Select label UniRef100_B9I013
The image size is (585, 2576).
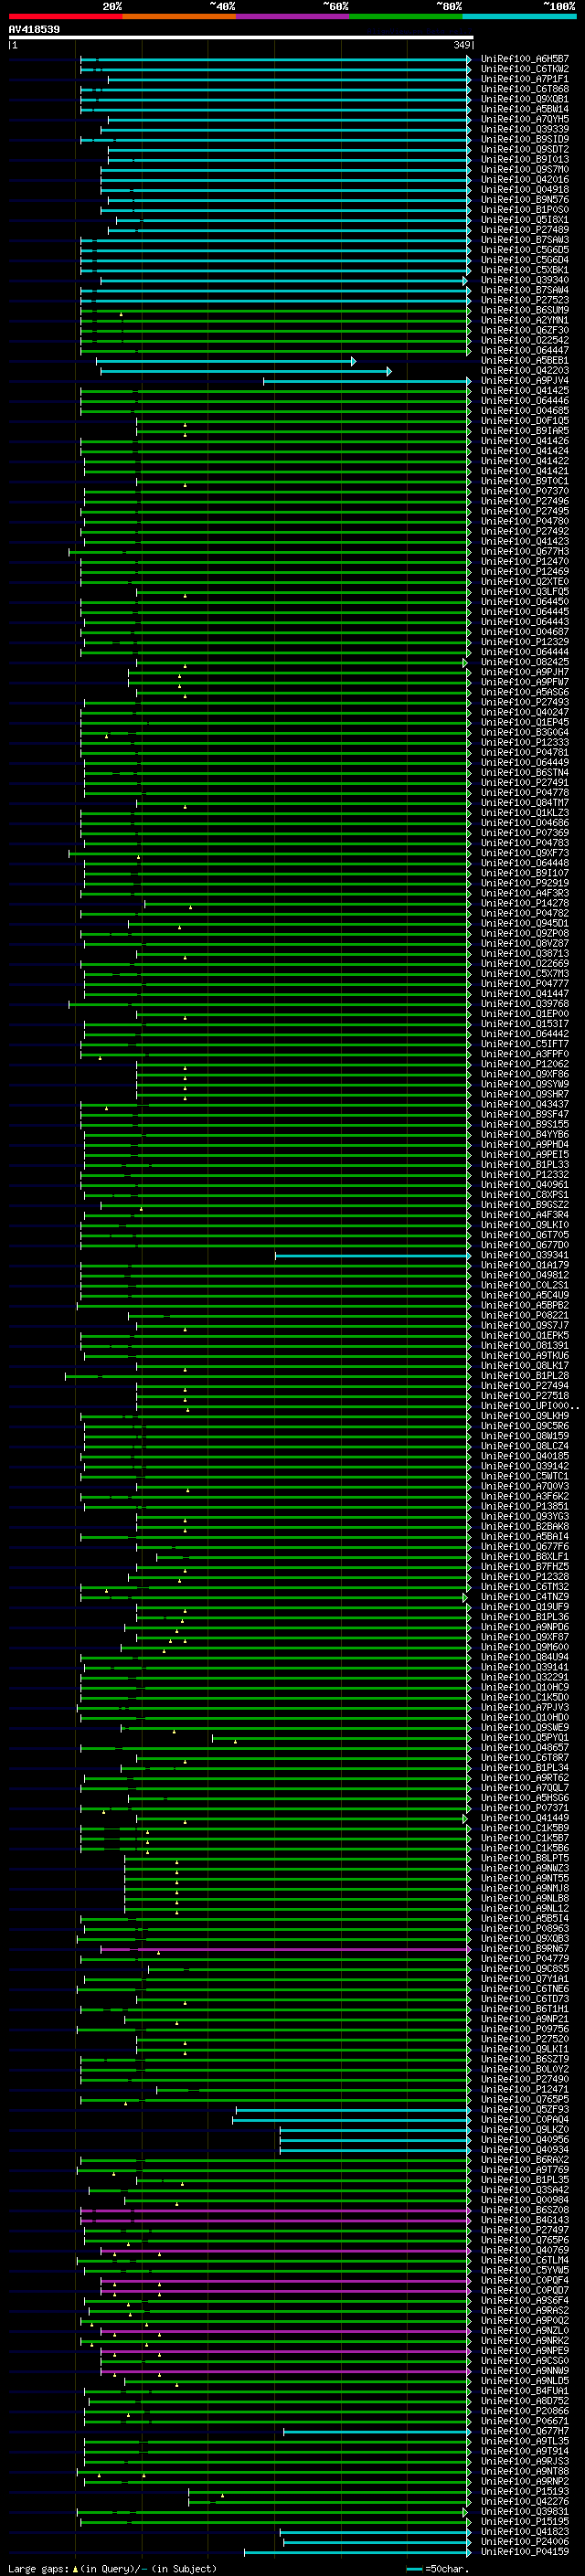(x=524, y=159)
